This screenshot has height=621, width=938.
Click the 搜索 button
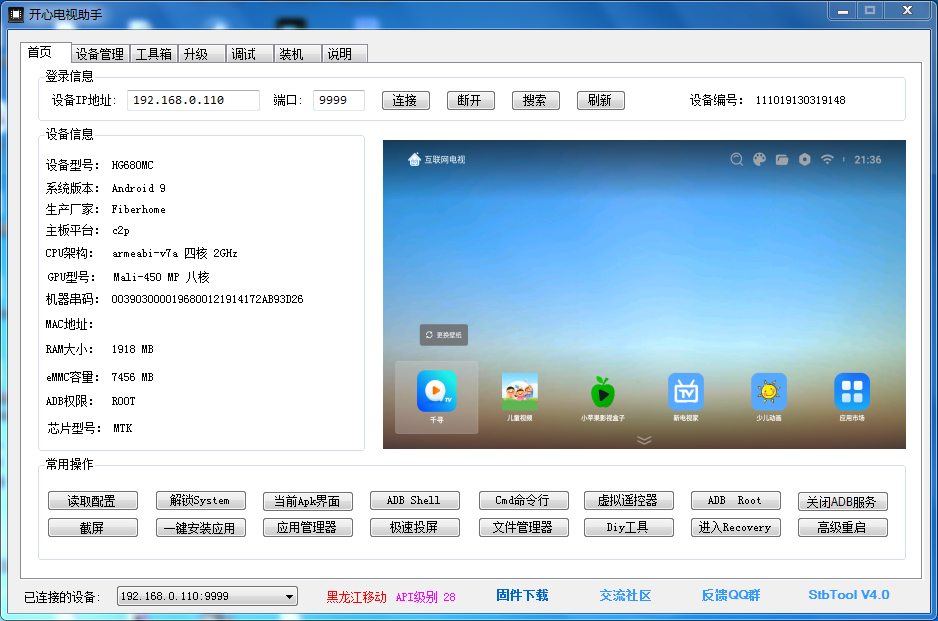click(x=535, y=101)
